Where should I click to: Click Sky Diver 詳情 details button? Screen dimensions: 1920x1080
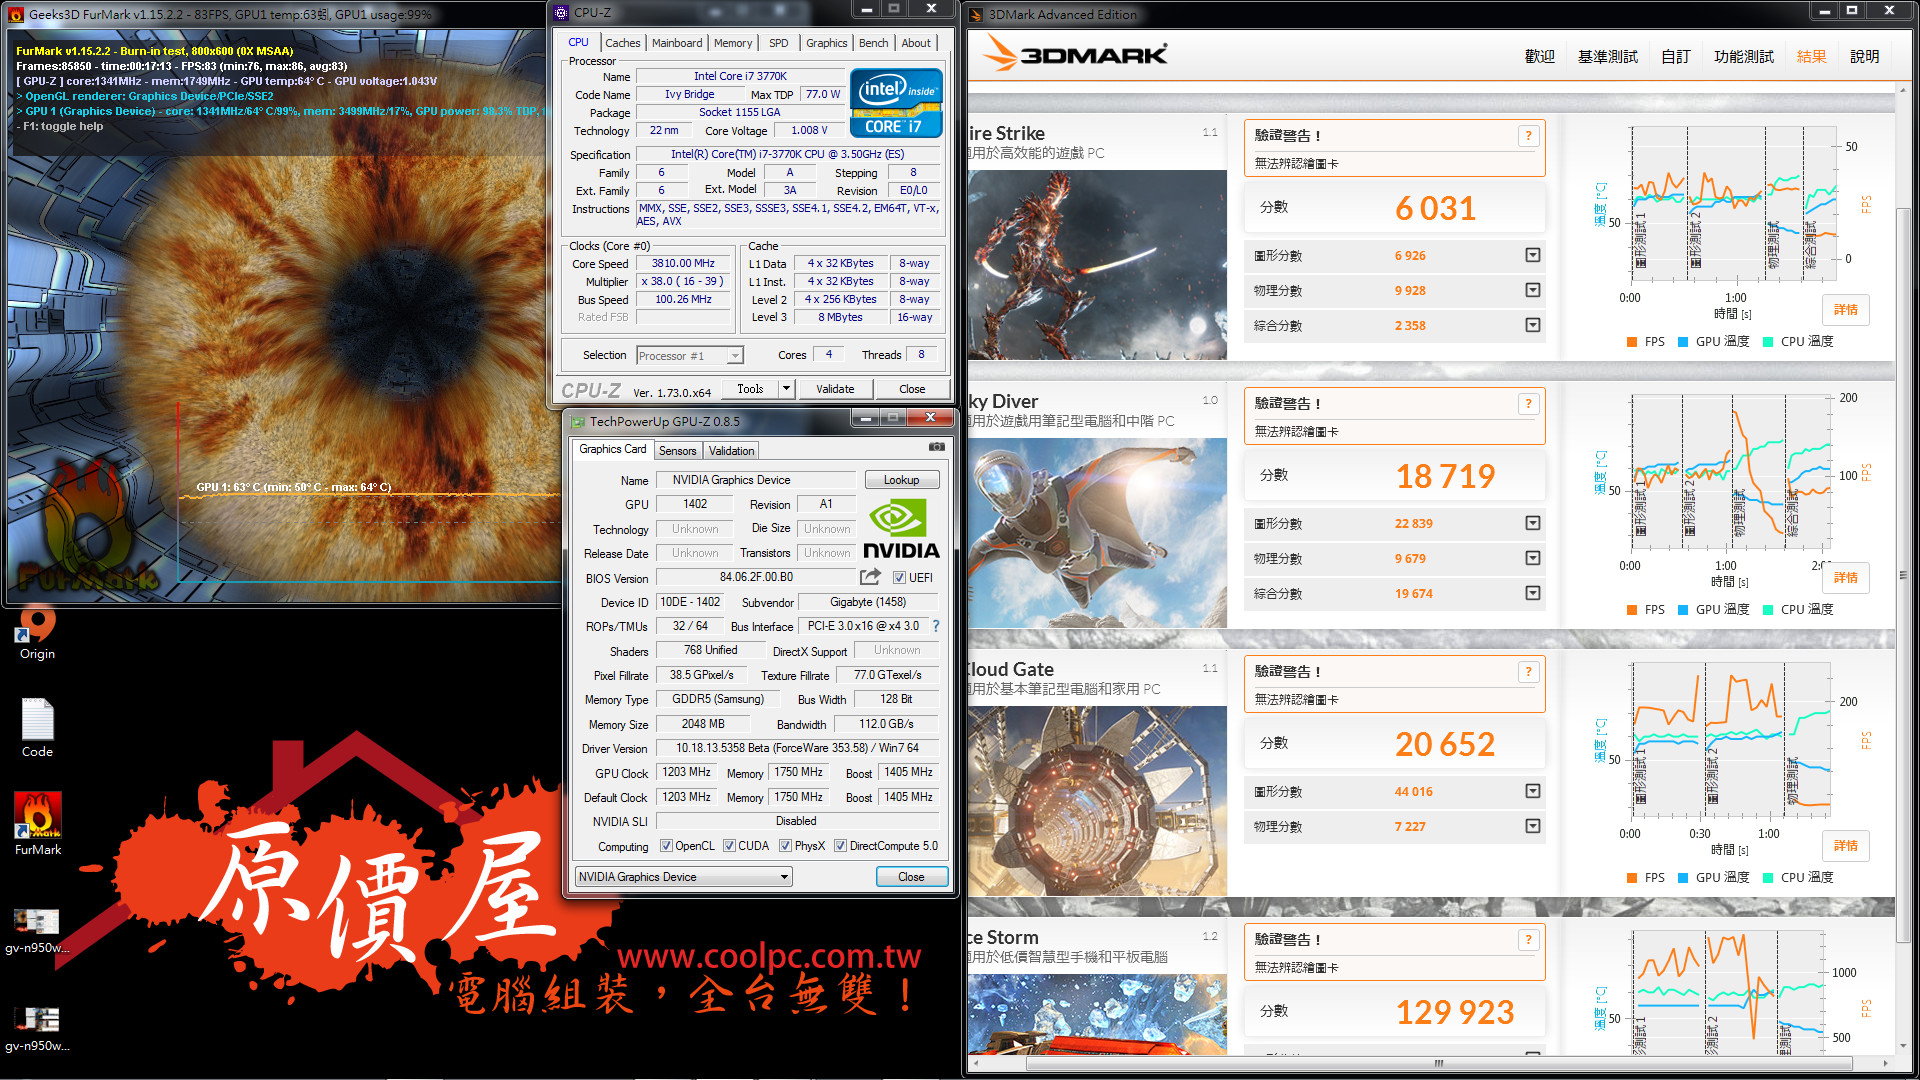(1846, 578)
